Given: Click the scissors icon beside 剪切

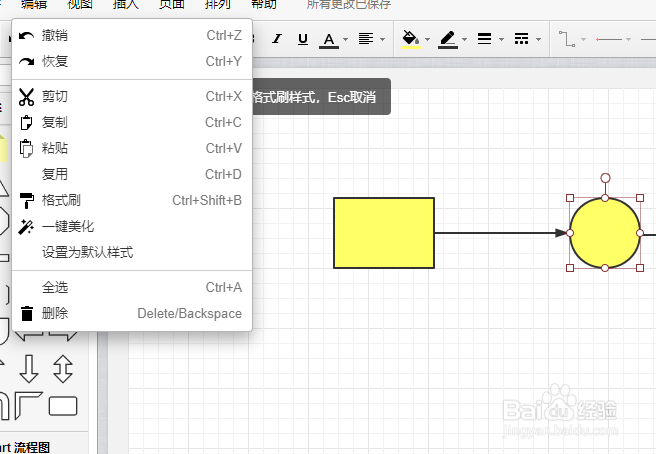Looking at the screenshot, I should pyautogui.click(x=26, y=97).
